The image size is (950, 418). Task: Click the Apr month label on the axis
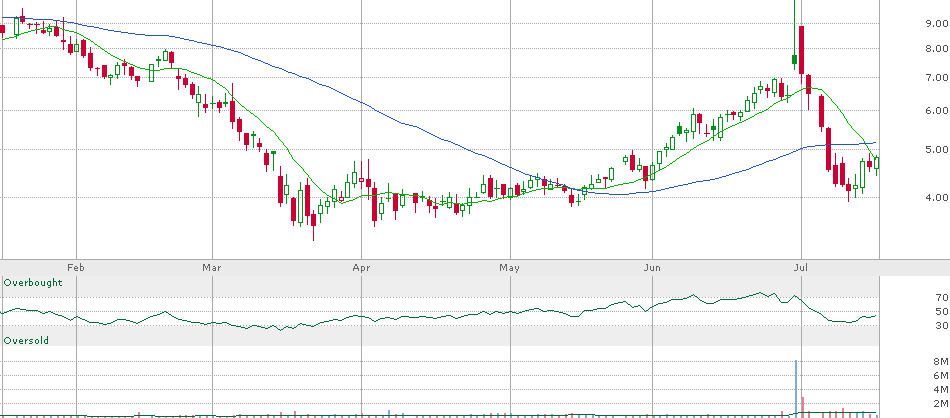click(361, 267)
